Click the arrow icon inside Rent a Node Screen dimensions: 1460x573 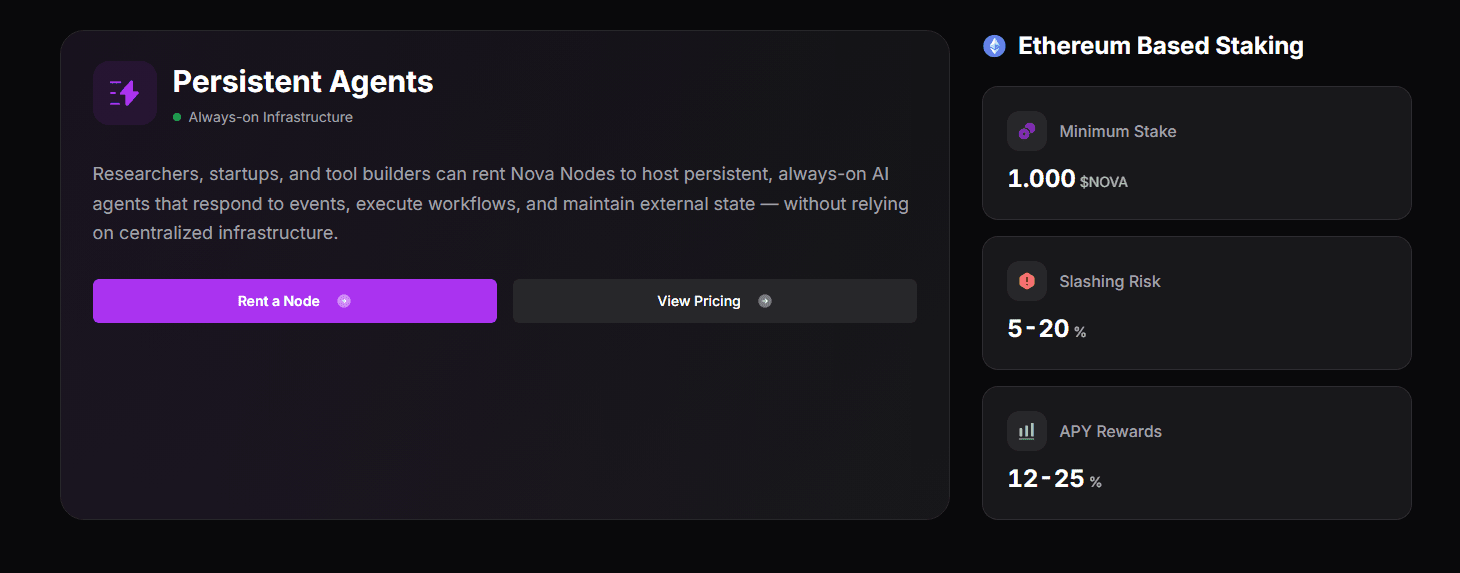point(344,301)
